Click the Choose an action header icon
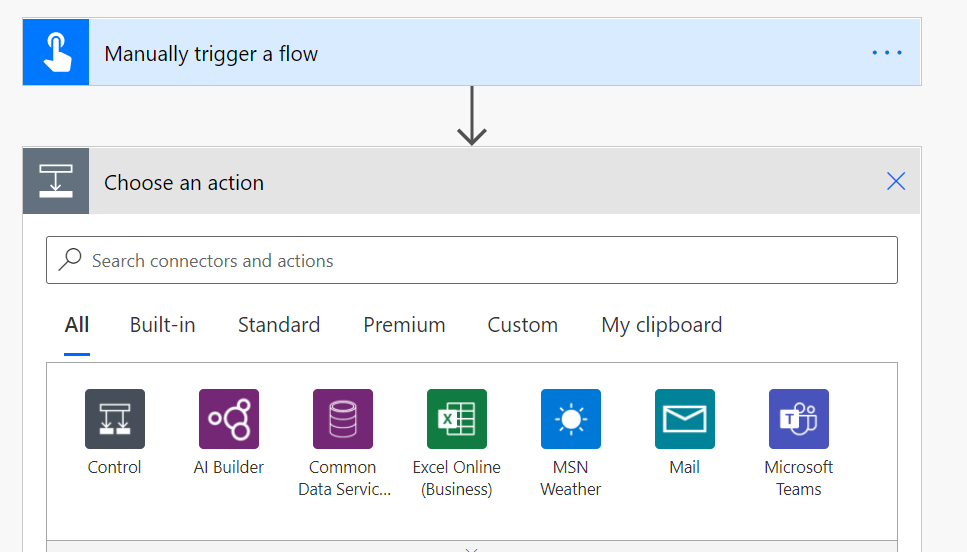 [x=56, y=181]
